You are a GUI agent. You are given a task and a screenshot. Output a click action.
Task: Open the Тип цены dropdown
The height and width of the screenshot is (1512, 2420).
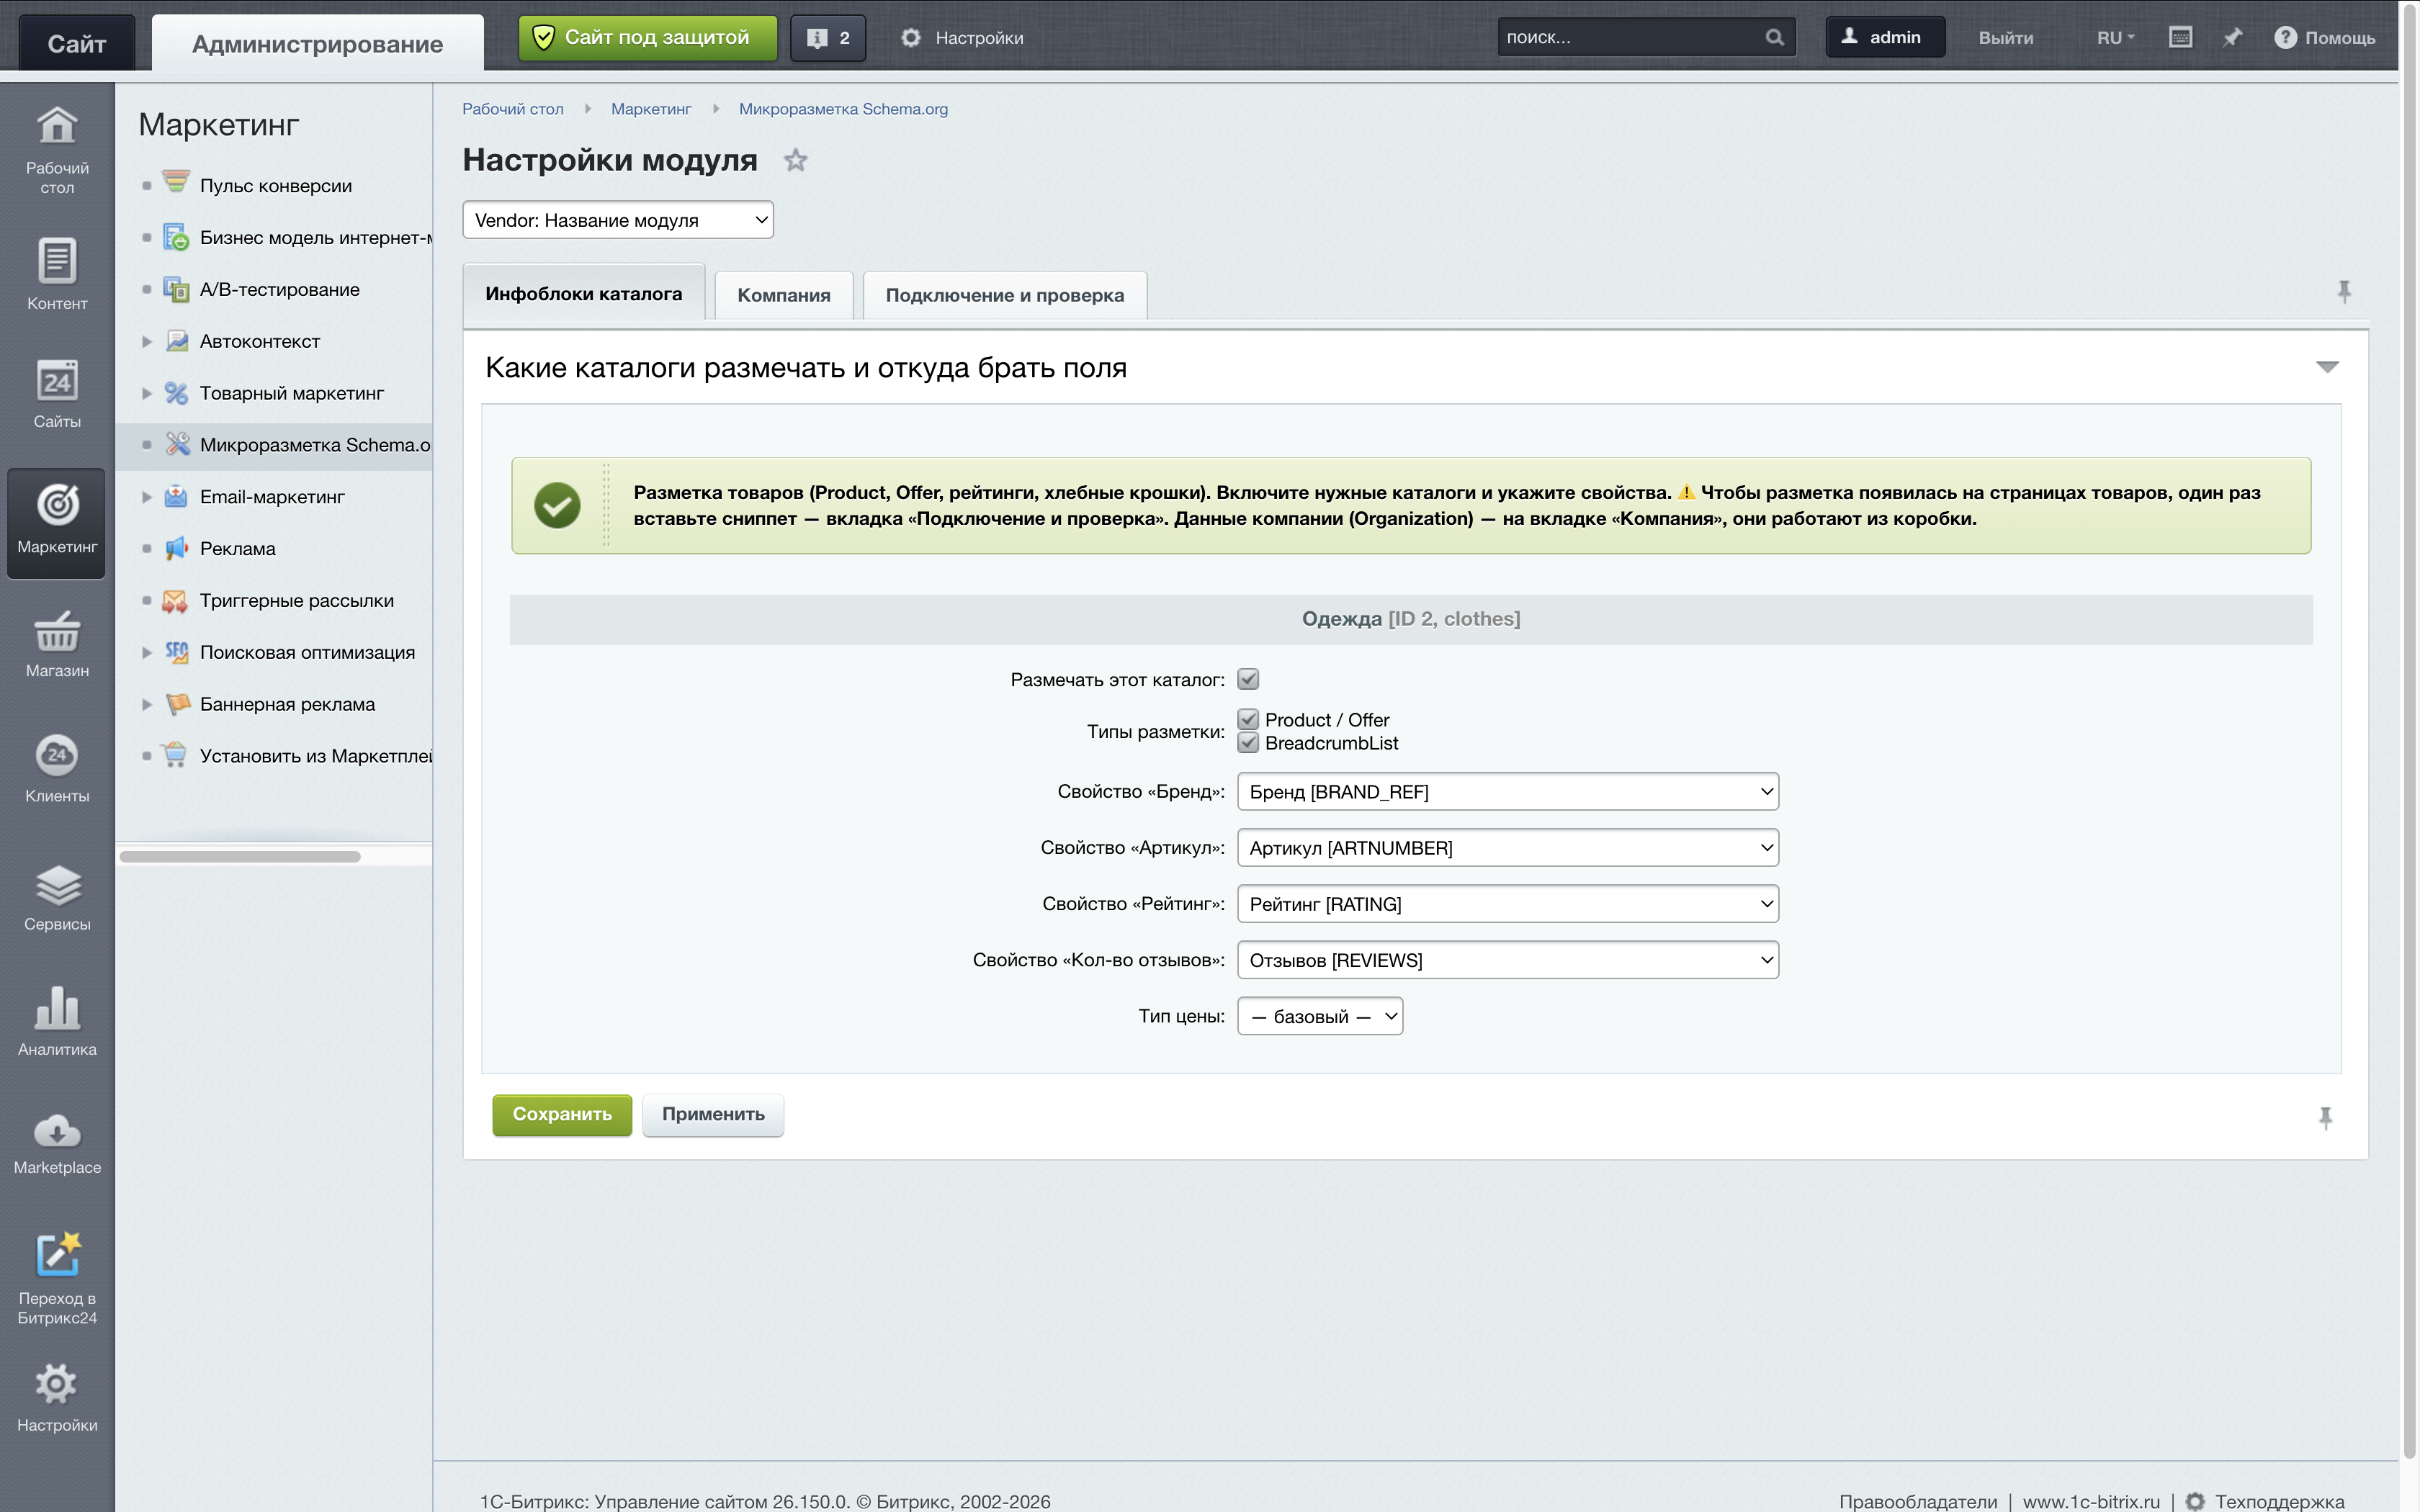coord(1320,1016)
